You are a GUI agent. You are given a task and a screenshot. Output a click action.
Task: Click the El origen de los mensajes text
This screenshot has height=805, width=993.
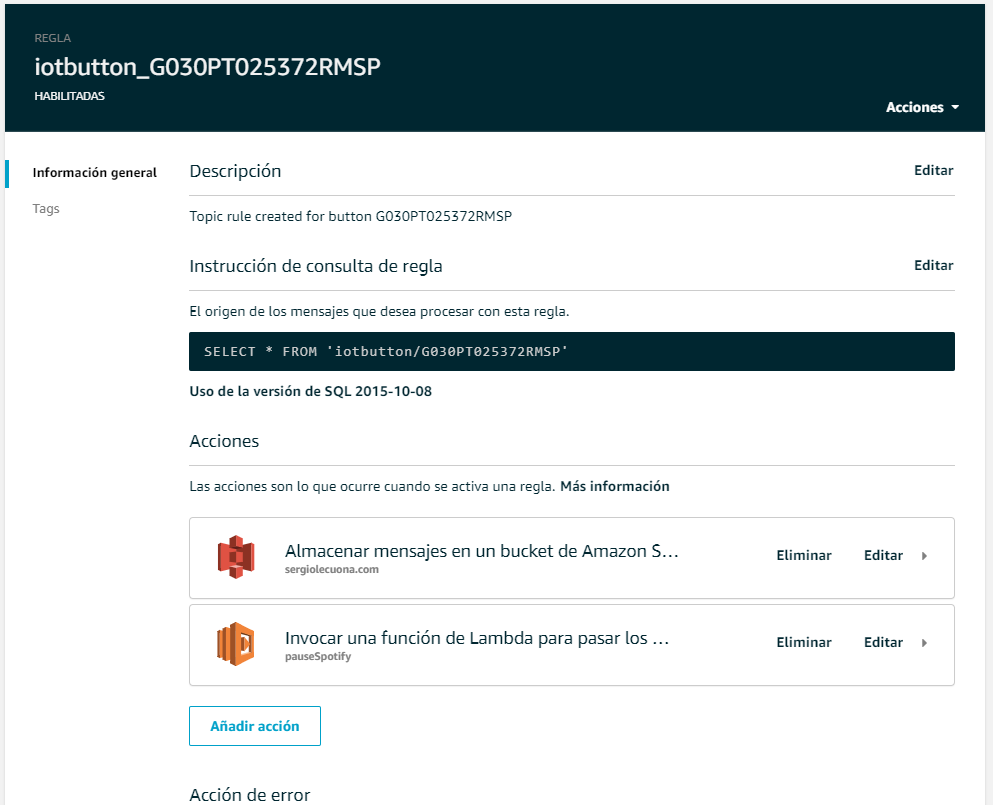(379, 312)
